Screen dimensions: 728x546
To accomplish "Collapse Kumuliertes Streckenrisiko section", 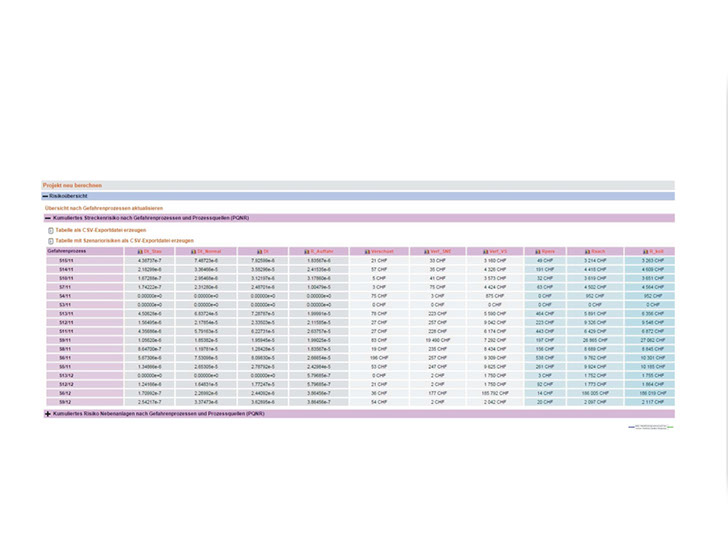I will 48,218.
